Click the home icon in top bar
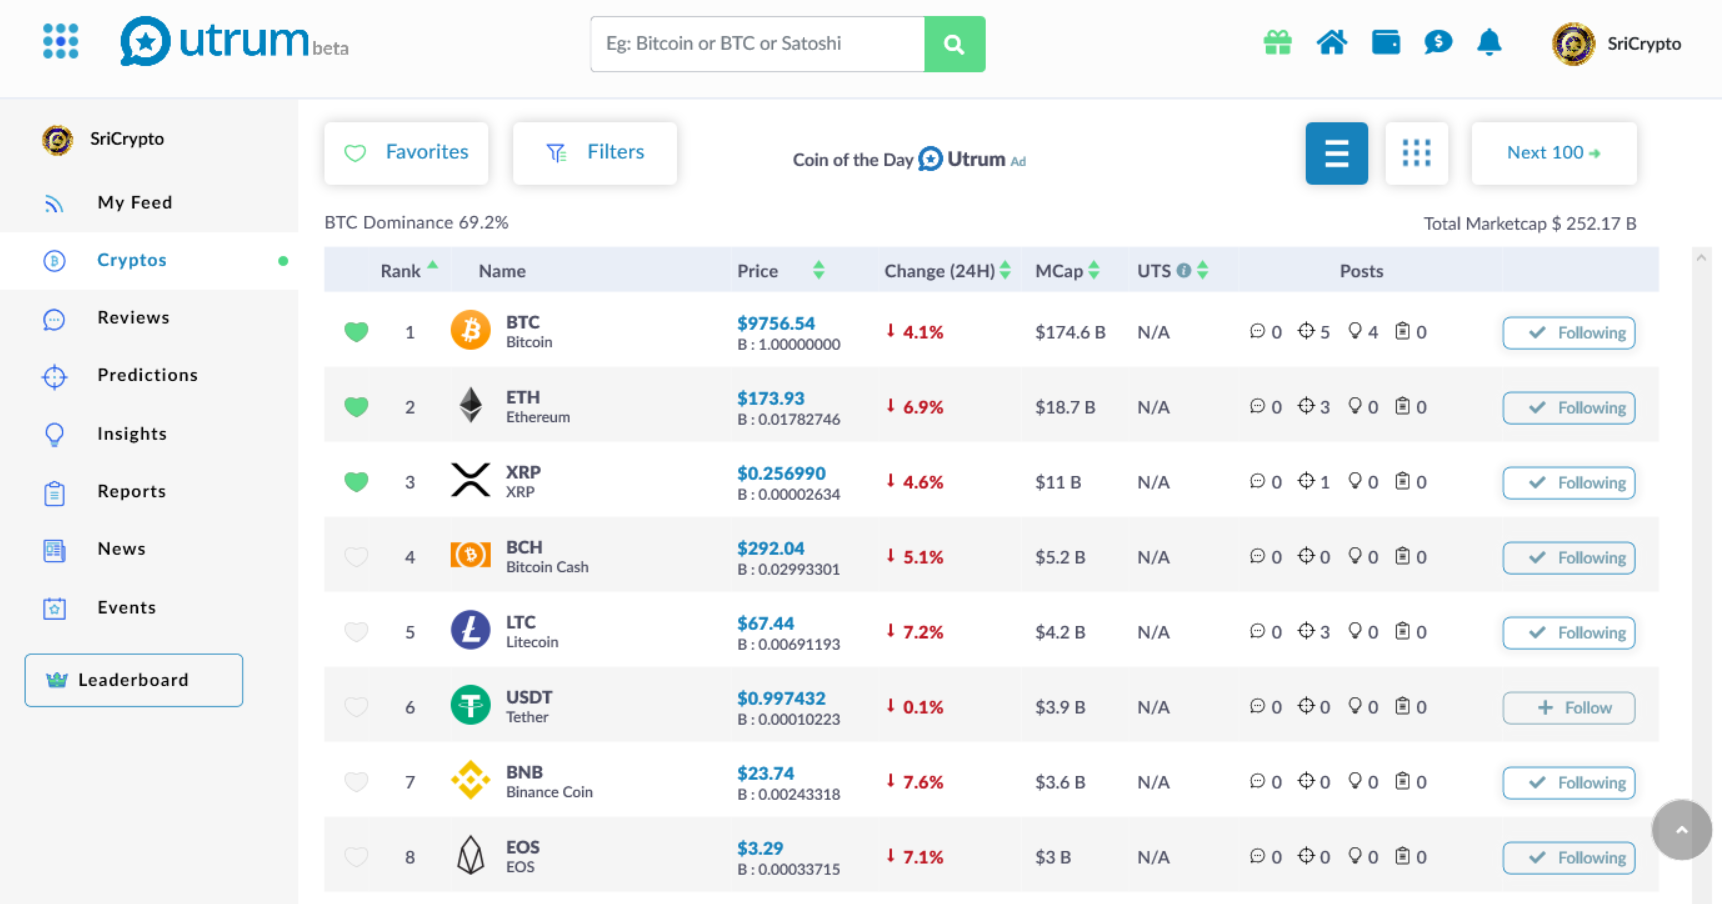This screenshot has width=1722, height=904. click(x=1332, y=42)
